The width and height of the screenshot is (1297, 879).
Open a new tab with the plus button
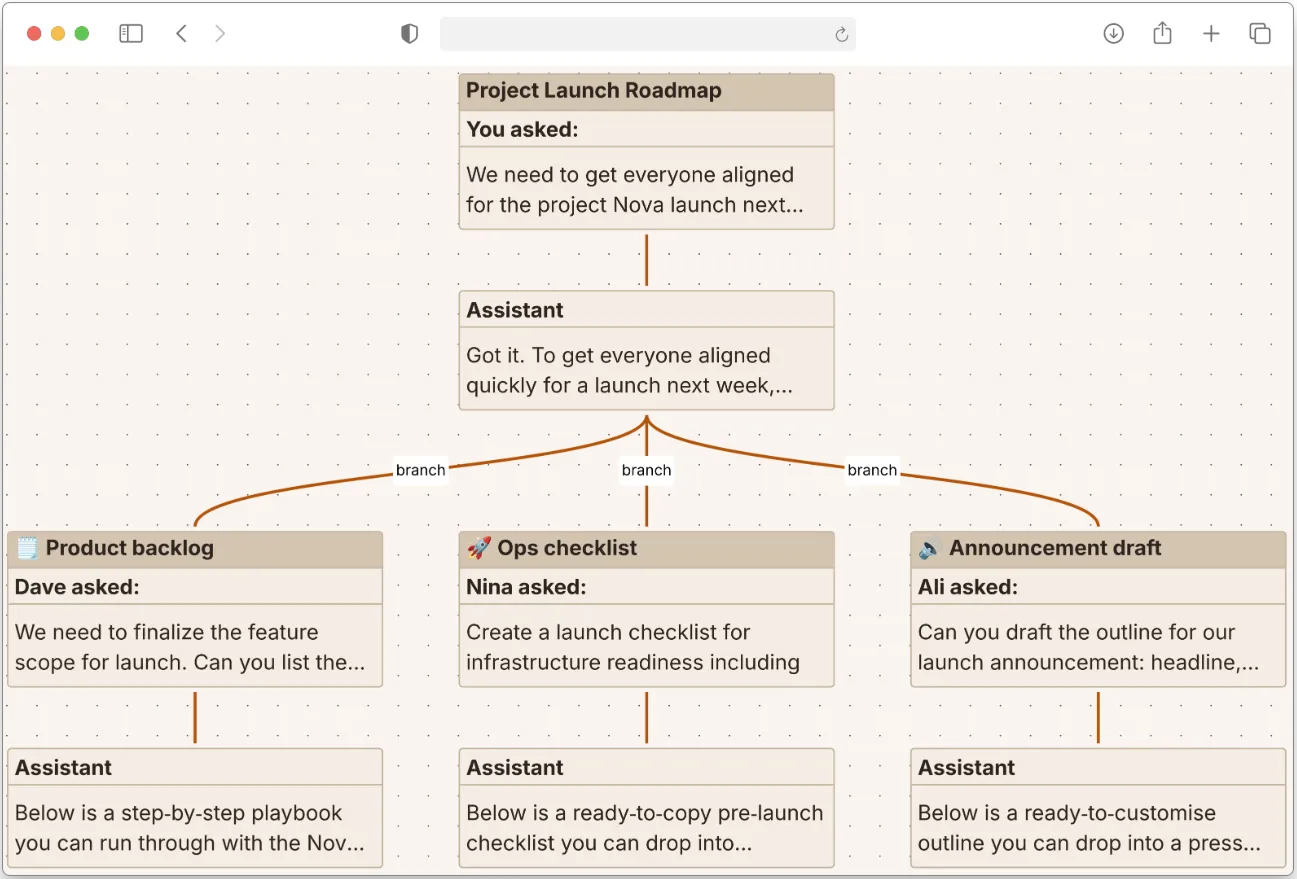pyautogui.click(x=1210, y=33)
